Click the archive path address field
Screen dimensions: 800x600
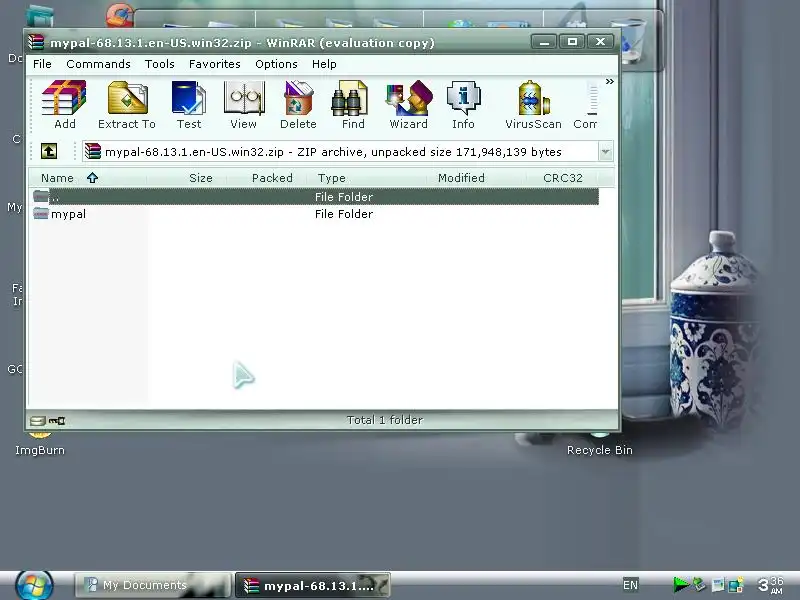coord(341,152)
